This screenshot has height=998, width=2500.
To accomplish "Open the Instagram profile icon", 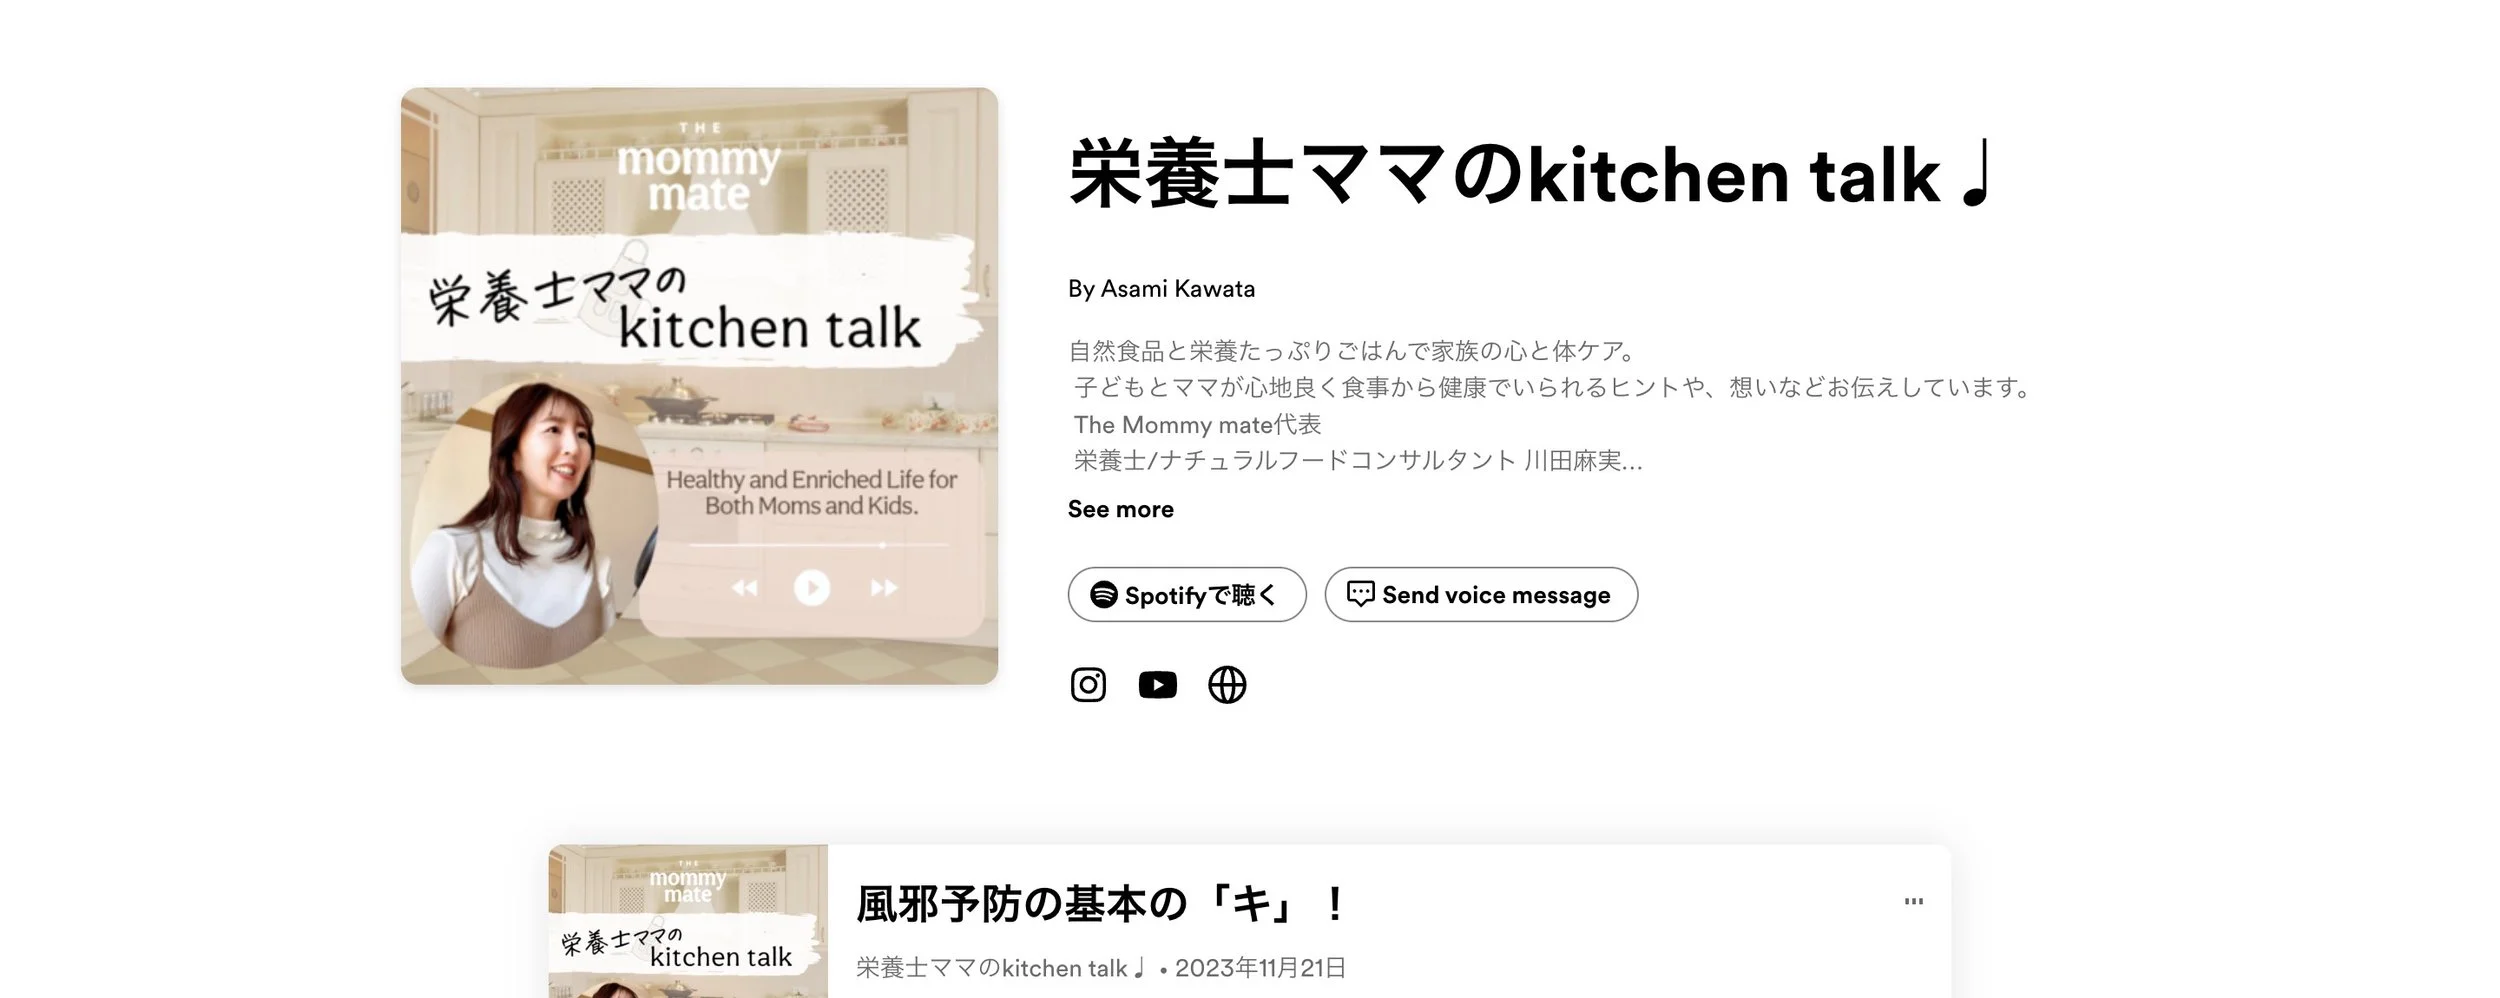I will (x=1088, y=685).
